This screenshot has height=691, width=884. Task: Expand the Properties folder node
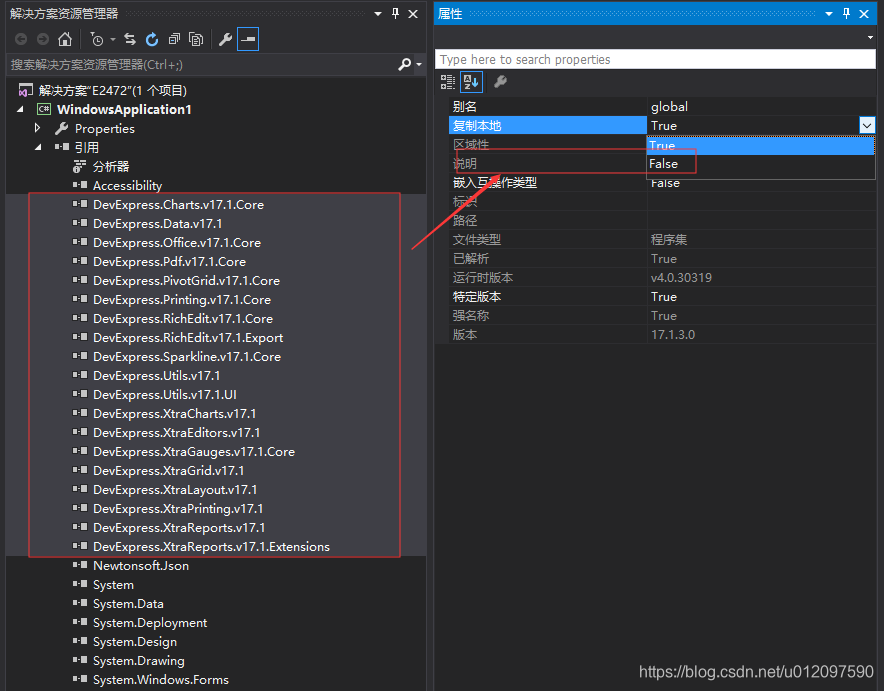point(37,128)
